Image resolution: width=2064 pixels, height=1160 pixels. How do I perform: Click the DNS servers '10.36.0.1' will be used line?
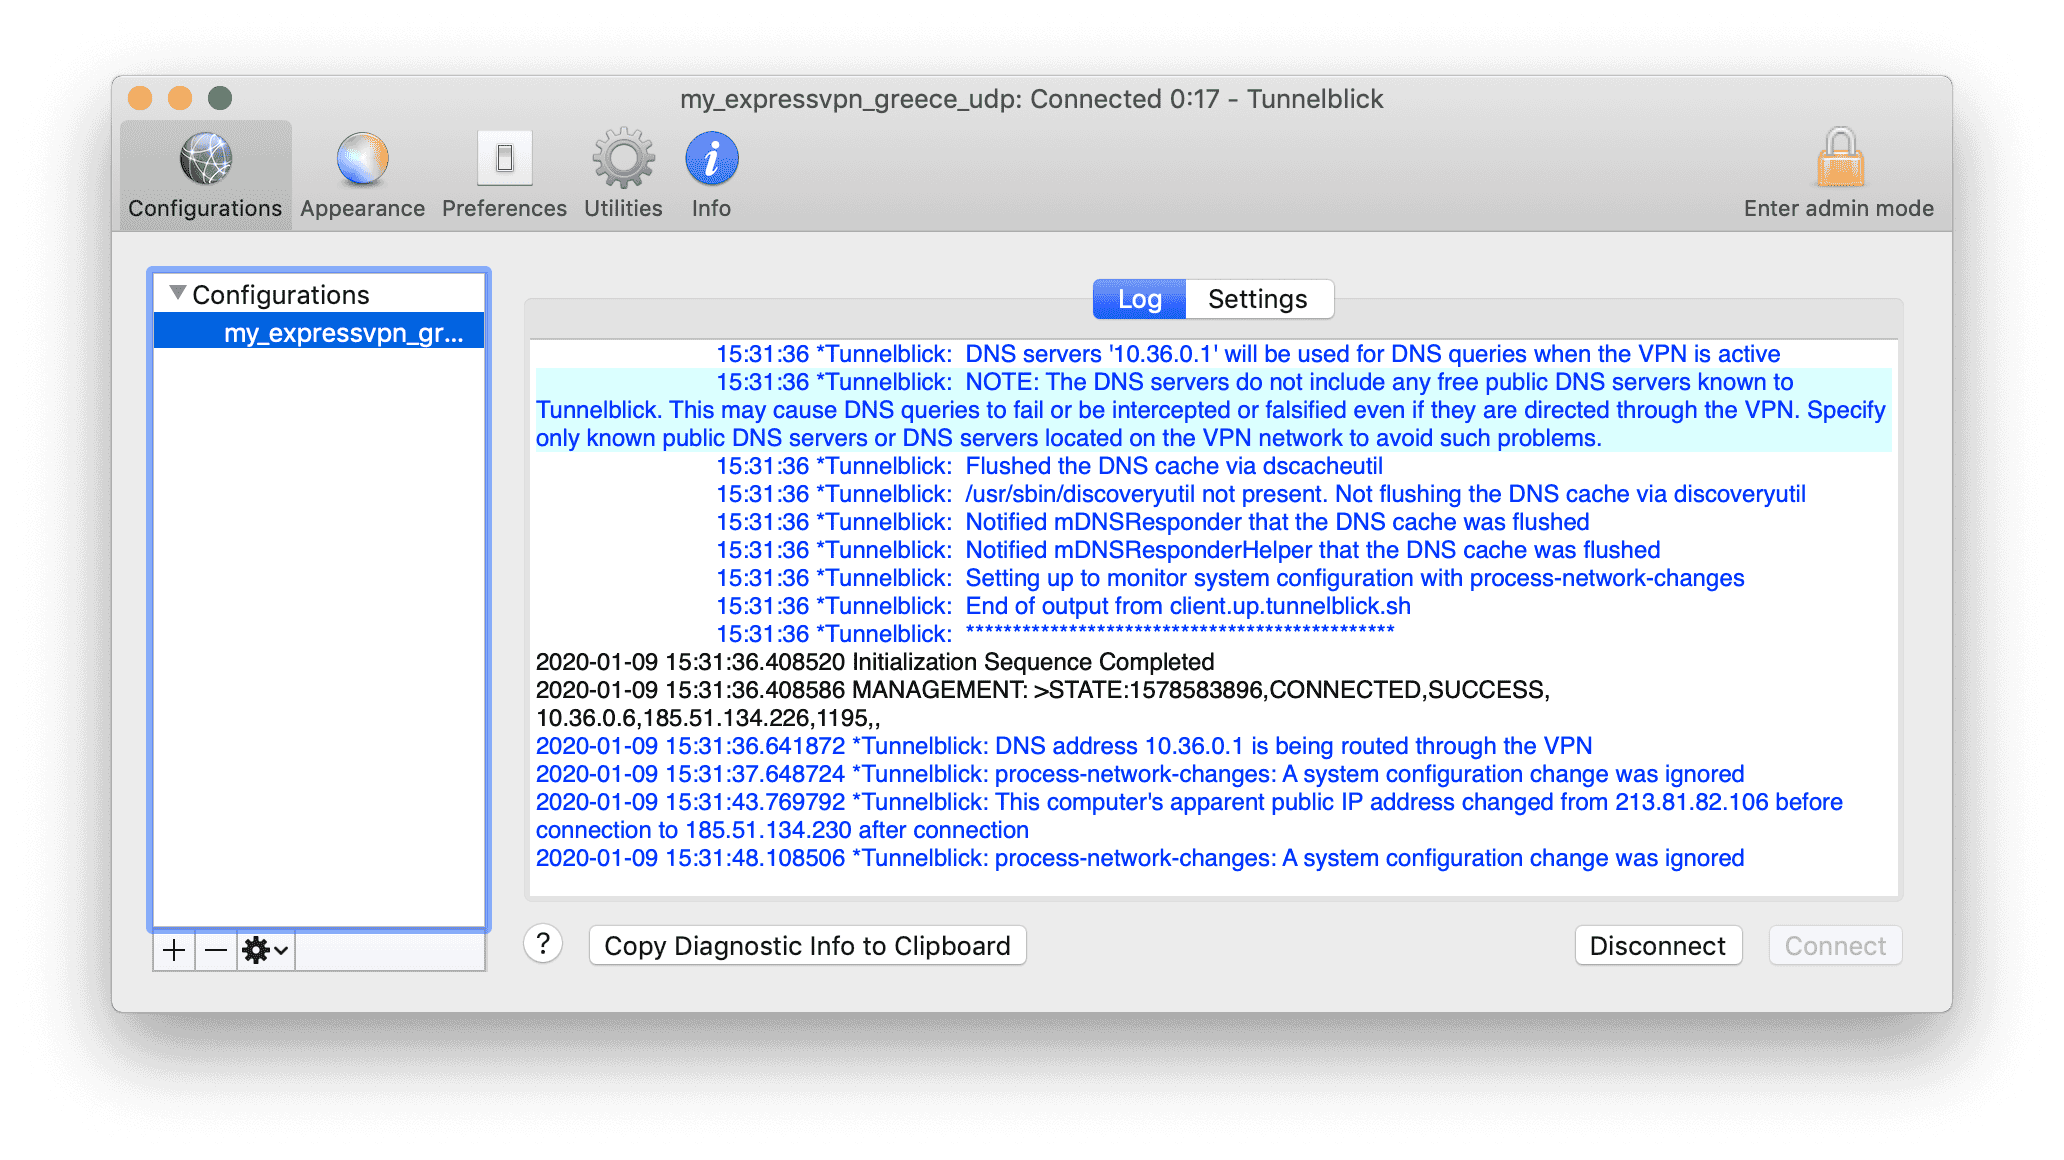tap(1248, 354)
